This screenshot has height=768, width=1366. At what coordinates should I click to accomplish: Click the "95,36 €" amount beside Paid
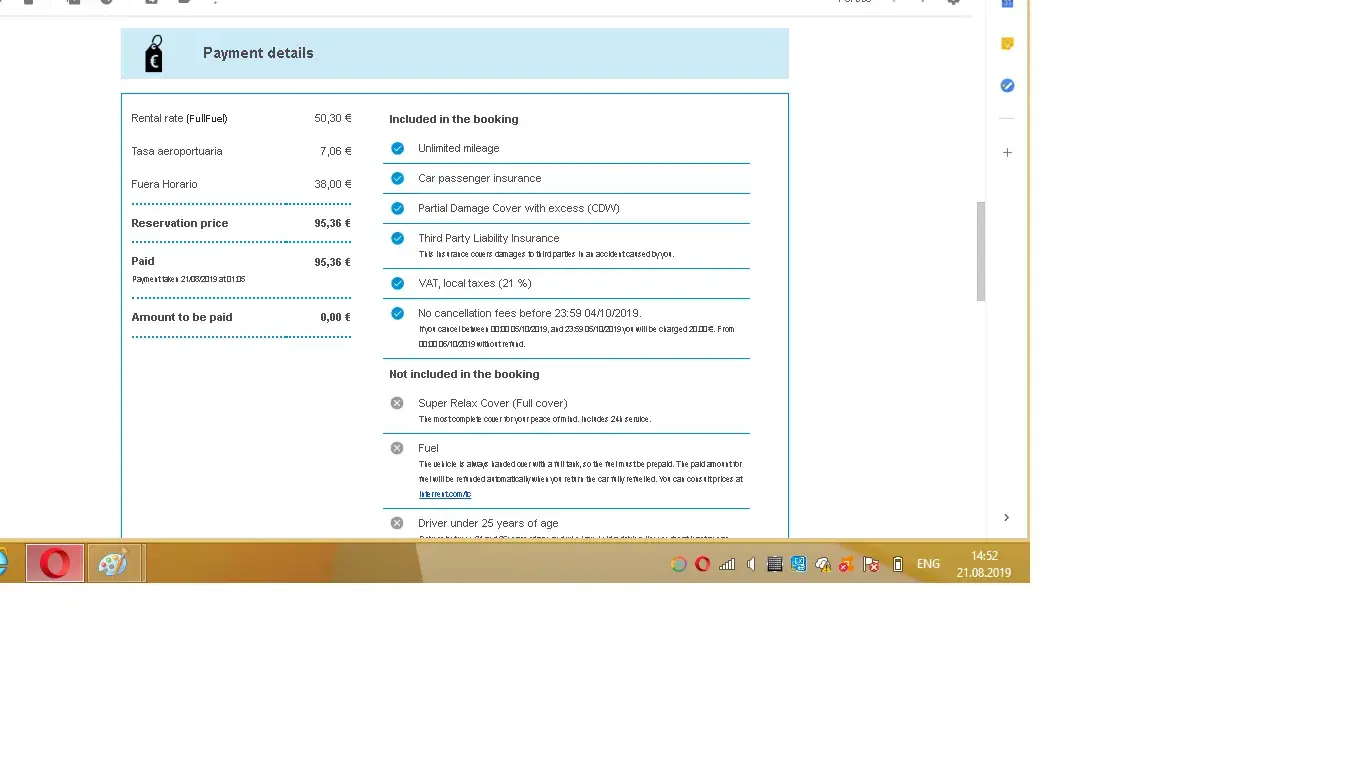[x=333, y=262]
